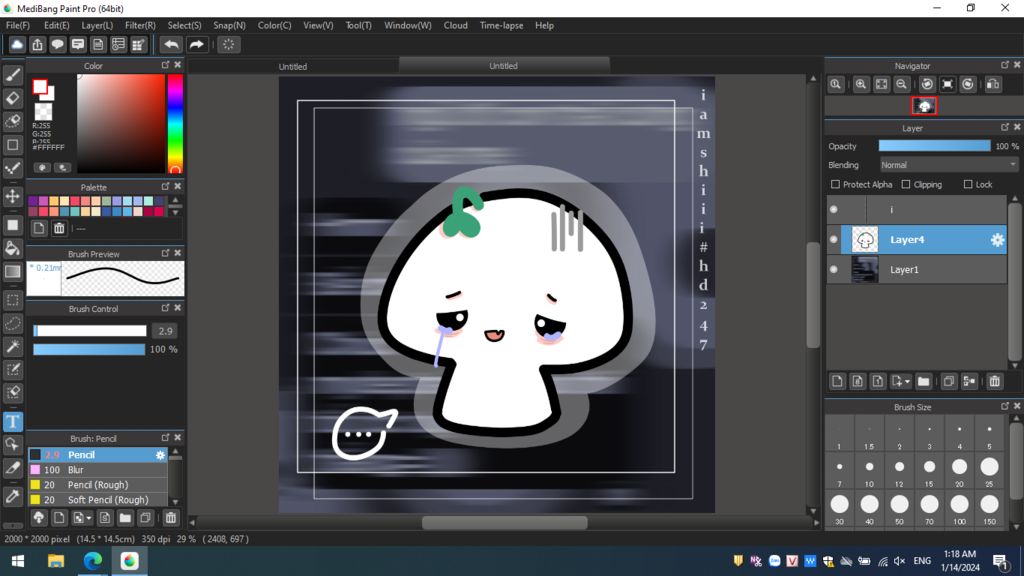Open the Time-lapse menu
This screenshot has width=1024, height=576.
(501, 25)
